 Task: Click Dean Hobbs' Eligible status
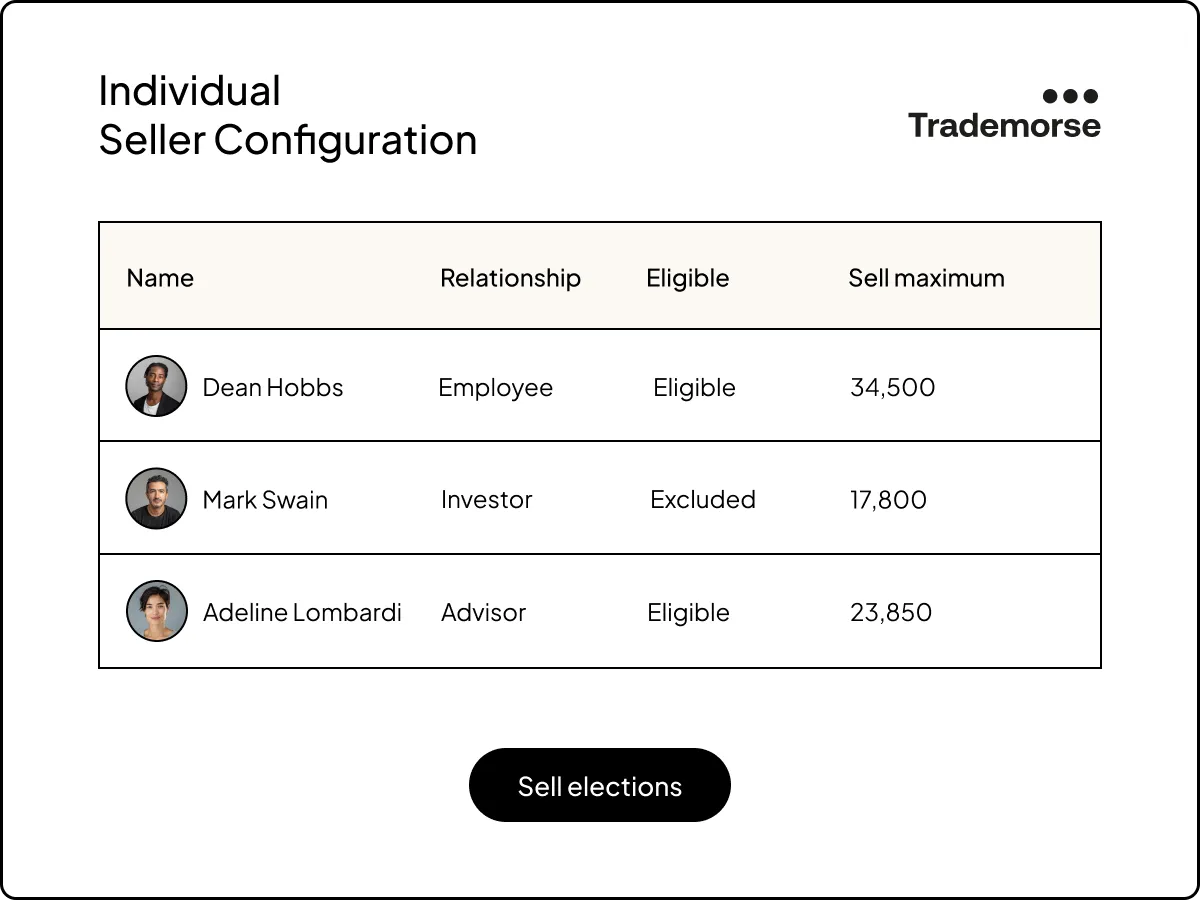point(694,388)
